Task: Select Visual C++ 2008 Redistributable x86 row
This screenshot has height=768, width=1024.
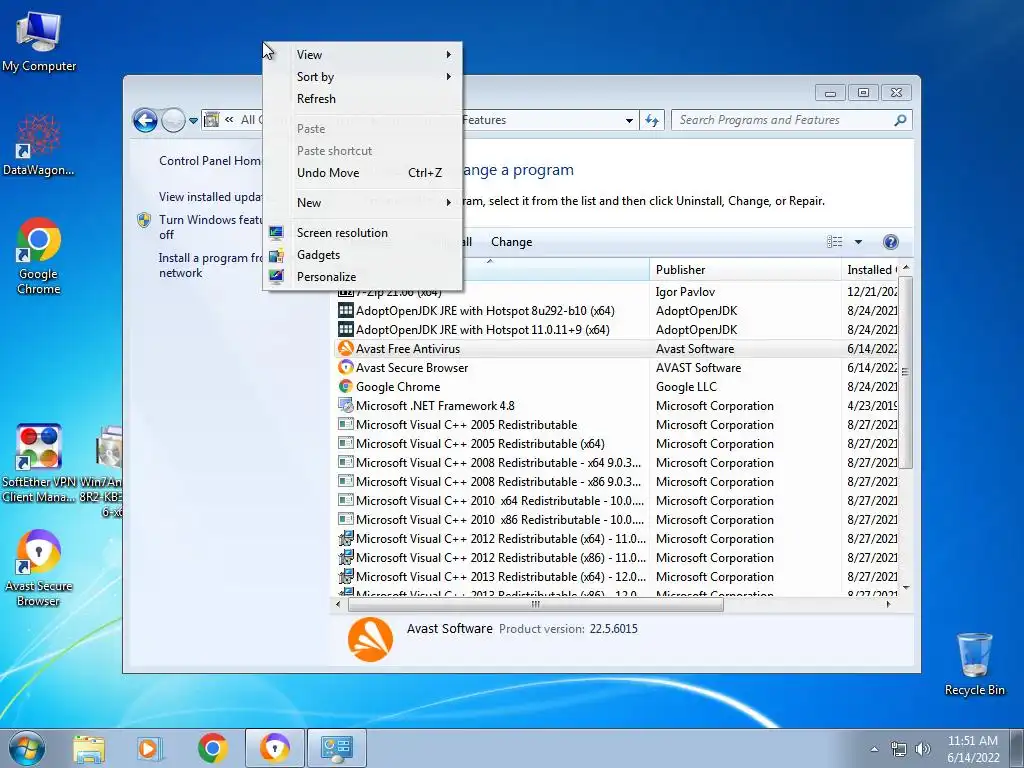Action: coord(616,481)
